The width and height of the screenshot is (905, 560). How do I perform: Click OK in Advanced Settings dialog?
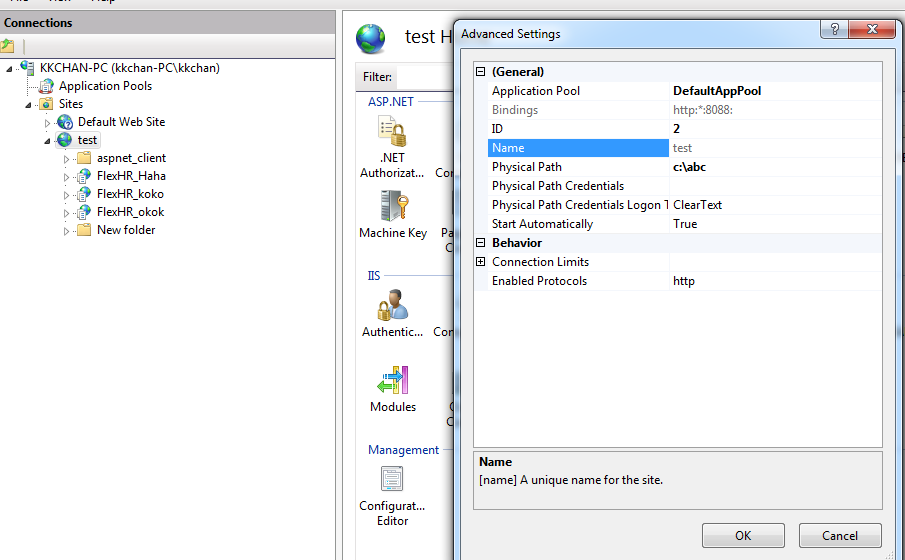pos(743,536)
